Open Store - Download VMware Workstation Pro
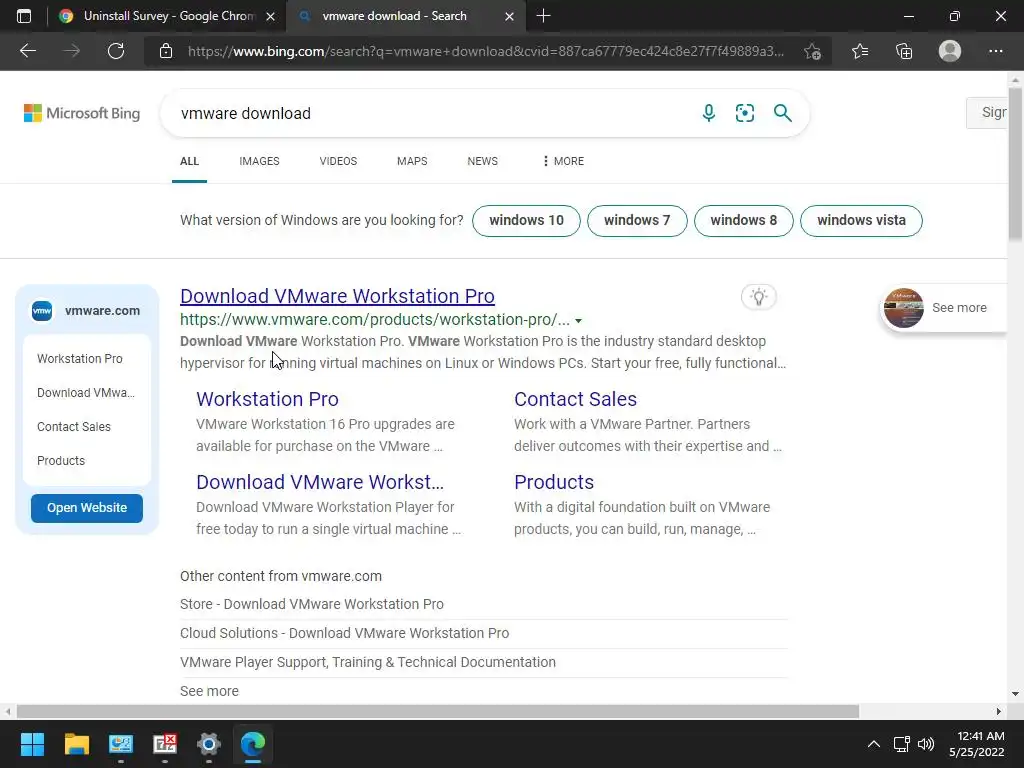Image resolution: width=1024 pixels, height=768 pixels. (x=312, y=604)
